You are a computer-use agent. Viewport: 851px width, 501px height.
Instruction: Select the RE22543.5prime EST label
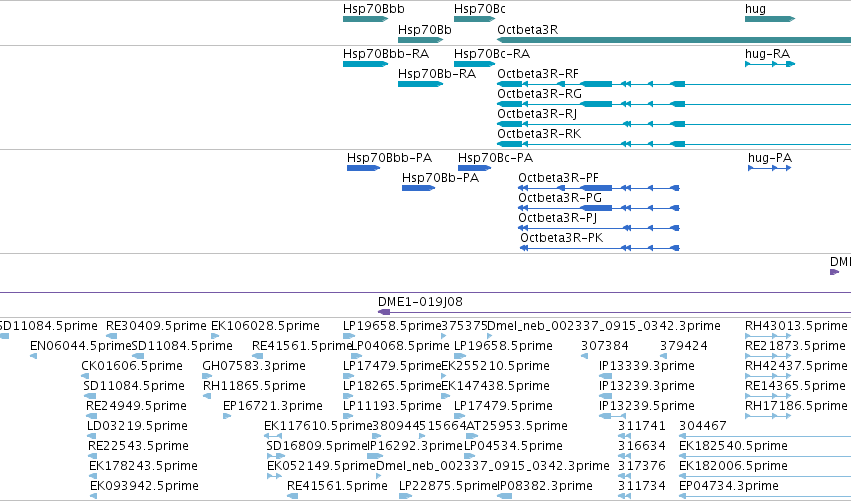click(x=138, y=446)
